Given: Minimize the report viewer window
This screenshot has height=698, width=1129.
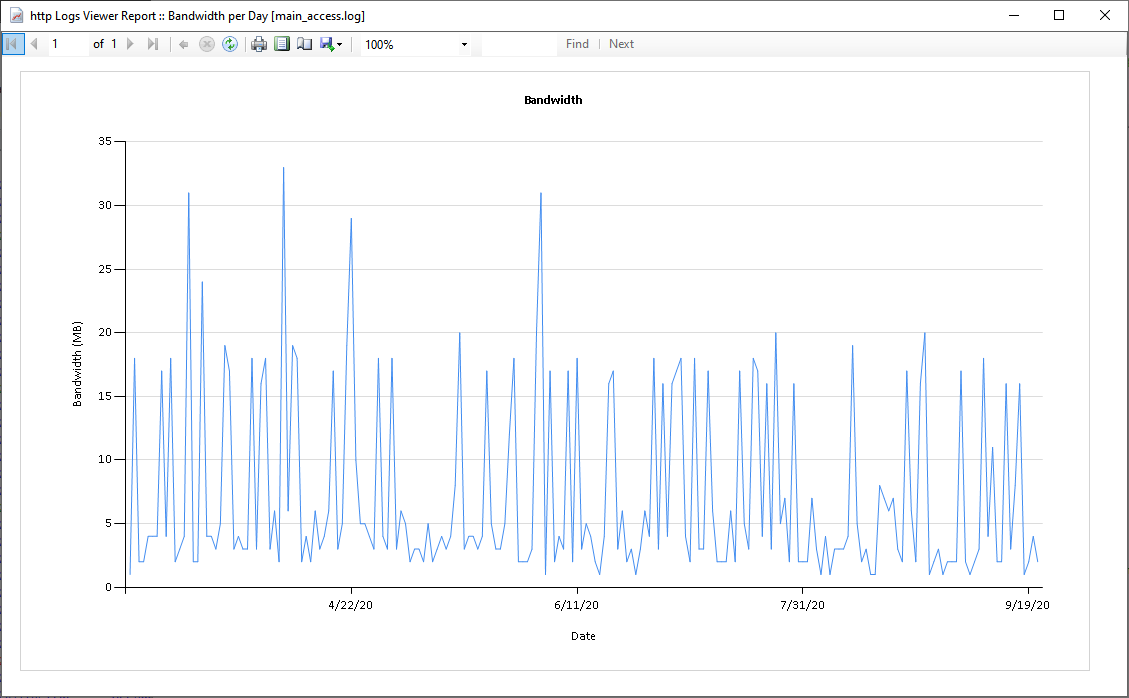Looking at the screenshot, I should [1014, 15].
